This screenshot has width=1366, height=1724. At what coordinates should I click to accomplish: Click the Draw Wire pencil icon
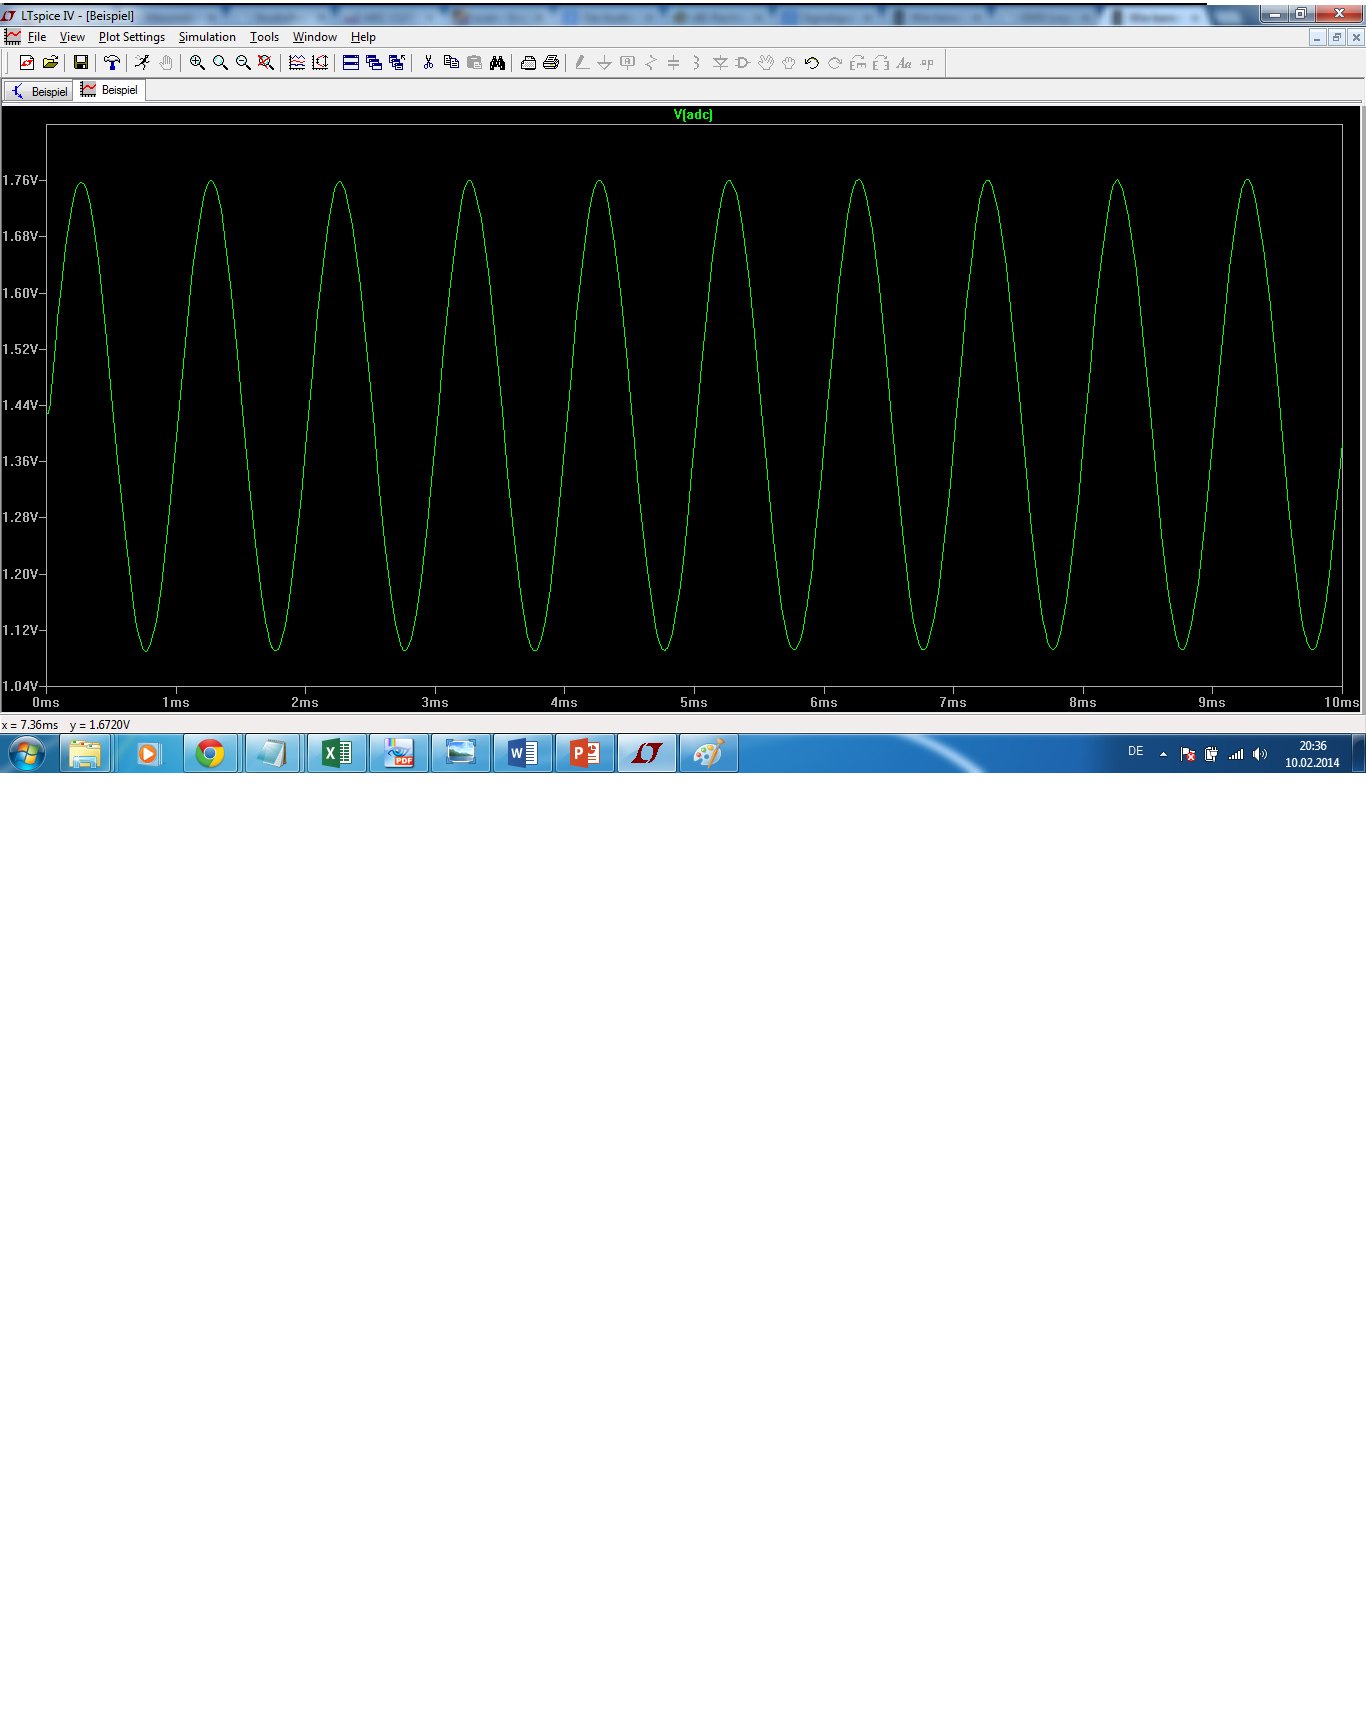582,62
